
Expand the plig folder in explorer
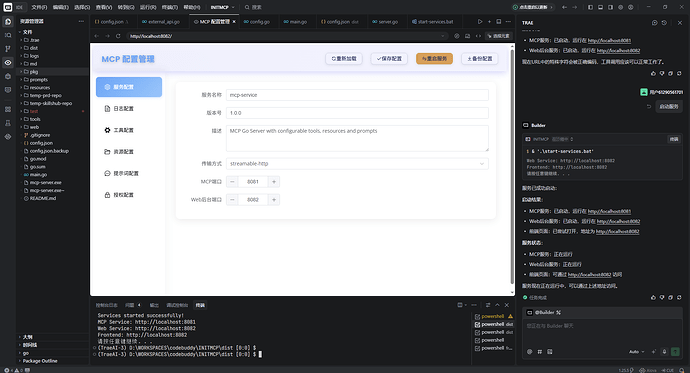coord(53,72)
